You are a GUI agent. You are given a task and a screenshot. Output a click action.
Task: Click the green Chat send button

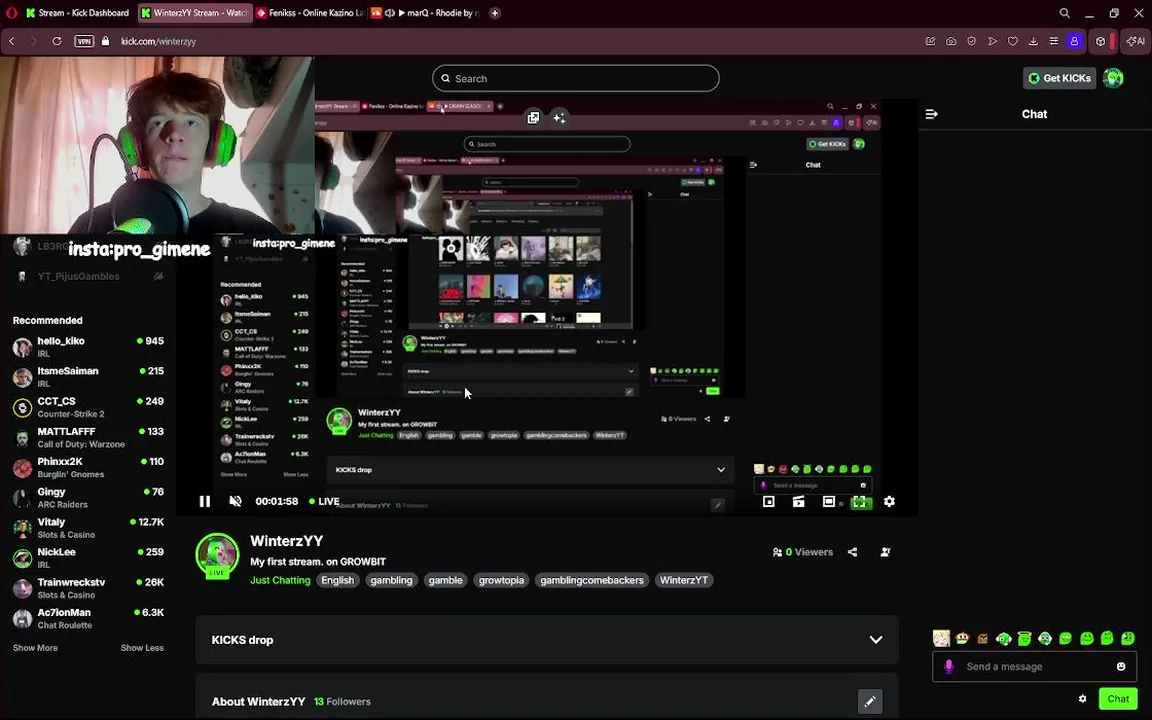(1118, 699)
